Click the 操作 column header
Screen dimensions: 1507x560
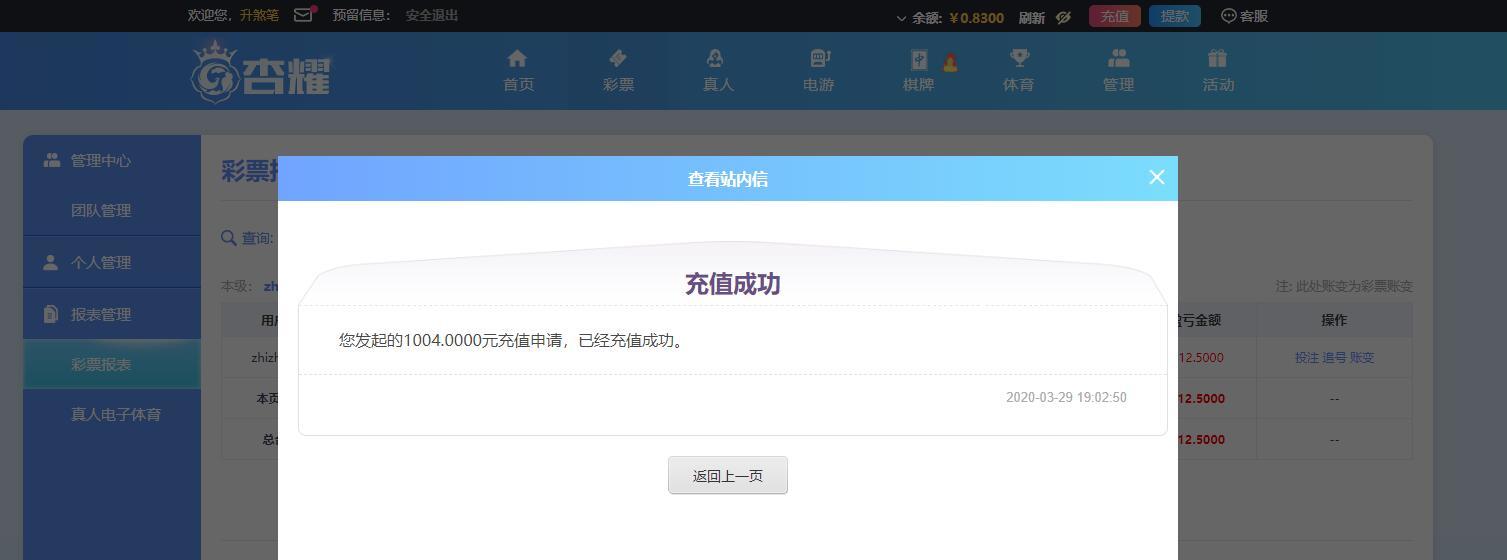coord(1334,320)
